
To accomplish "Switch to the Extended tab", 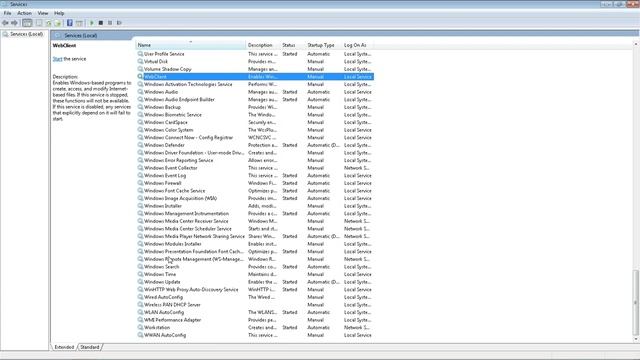I will tap(64, 347).
